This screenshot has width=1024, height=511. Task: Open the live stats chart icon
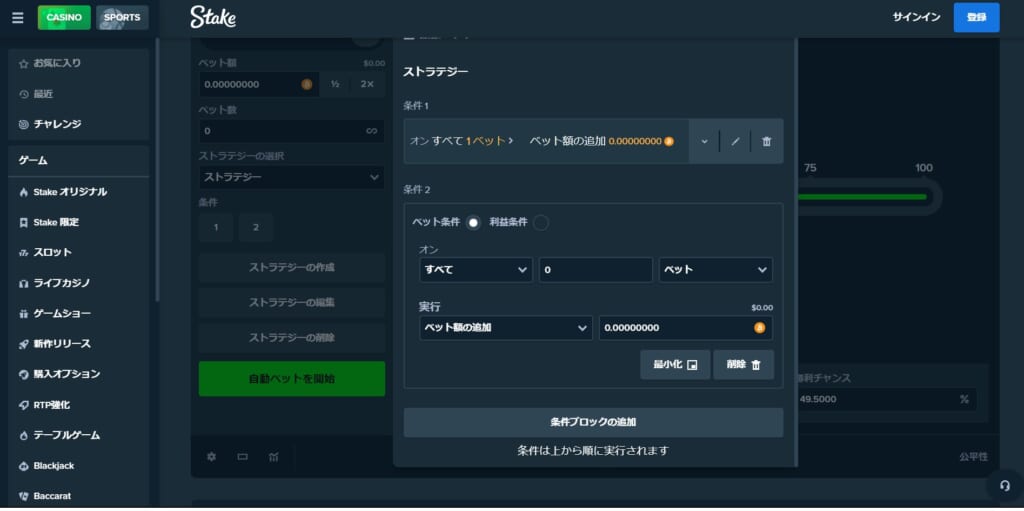(274, 457)
